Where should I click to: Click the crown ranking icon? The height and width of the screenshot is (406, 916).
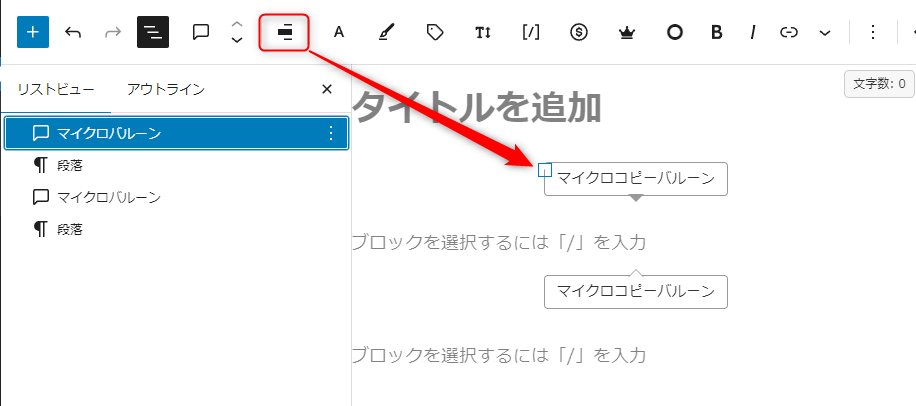[x=627, y=32]
